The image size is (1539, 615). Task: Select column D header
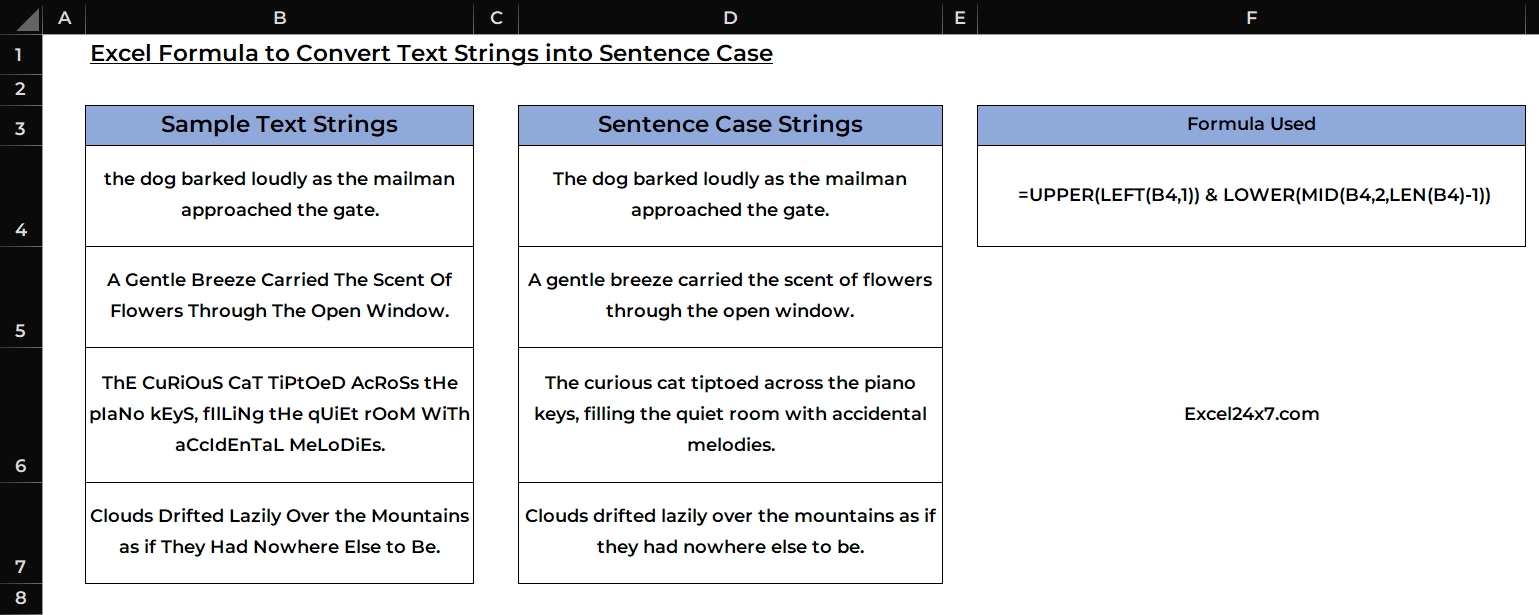pos(730,17)
